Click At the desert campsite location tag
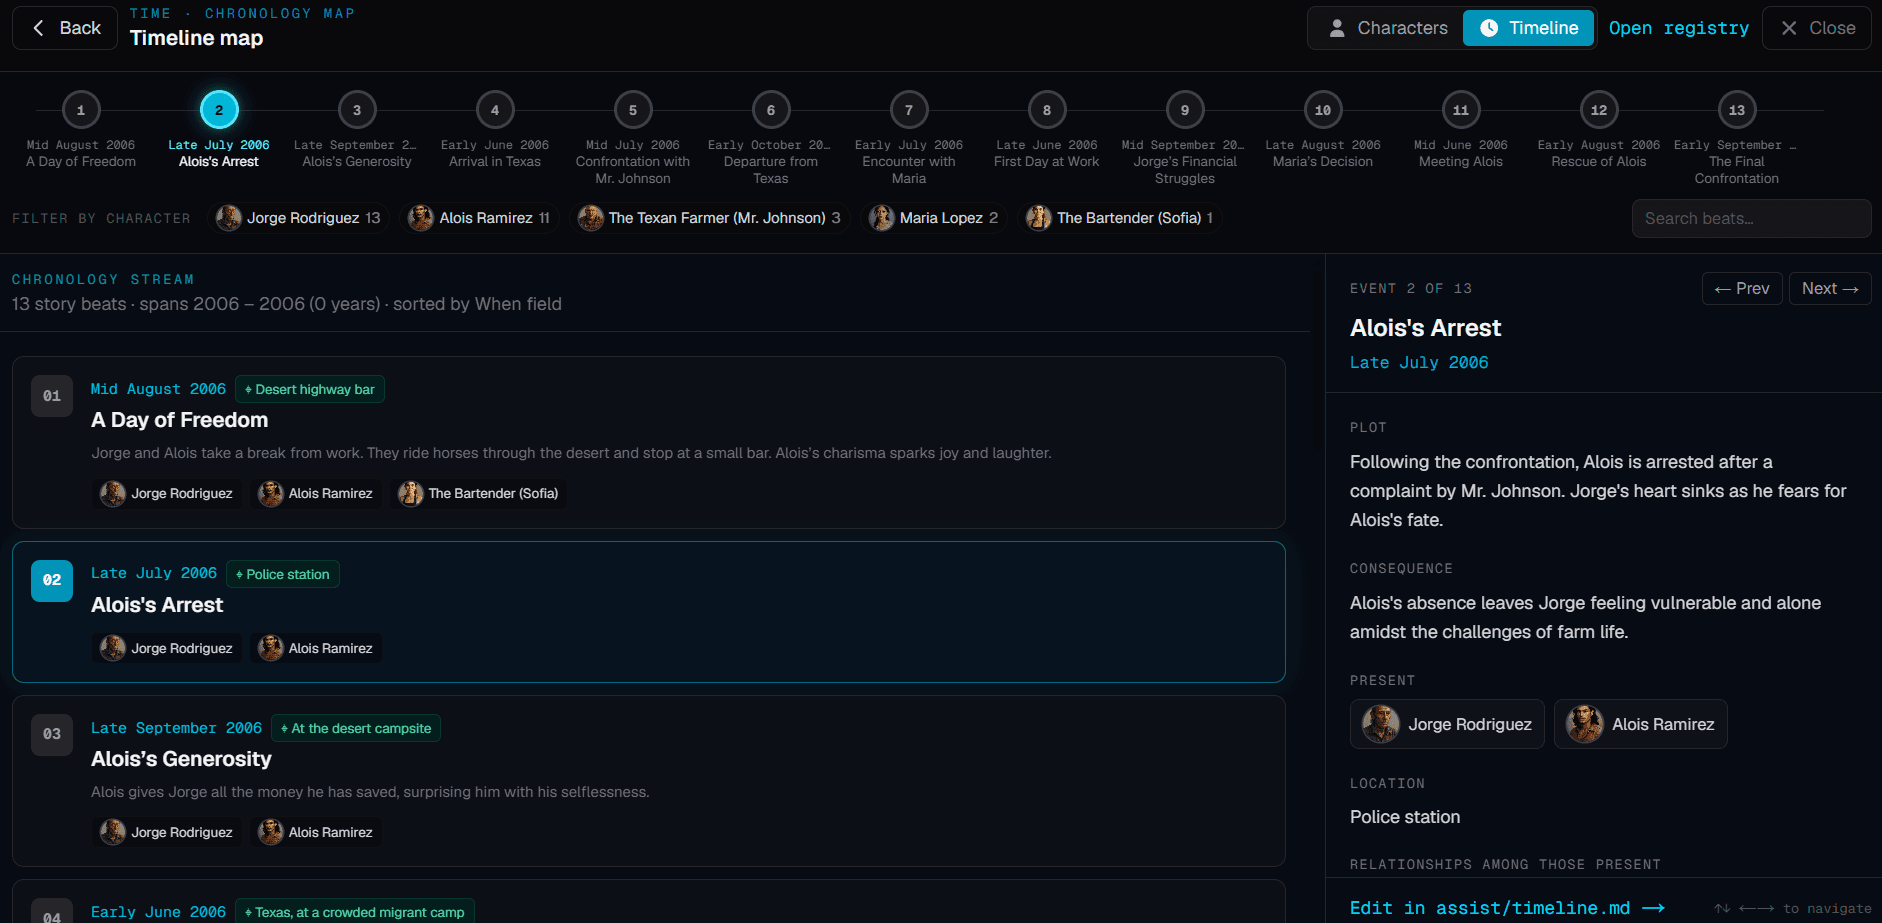Screen dimensions: 1882x923 click(356, 728)
